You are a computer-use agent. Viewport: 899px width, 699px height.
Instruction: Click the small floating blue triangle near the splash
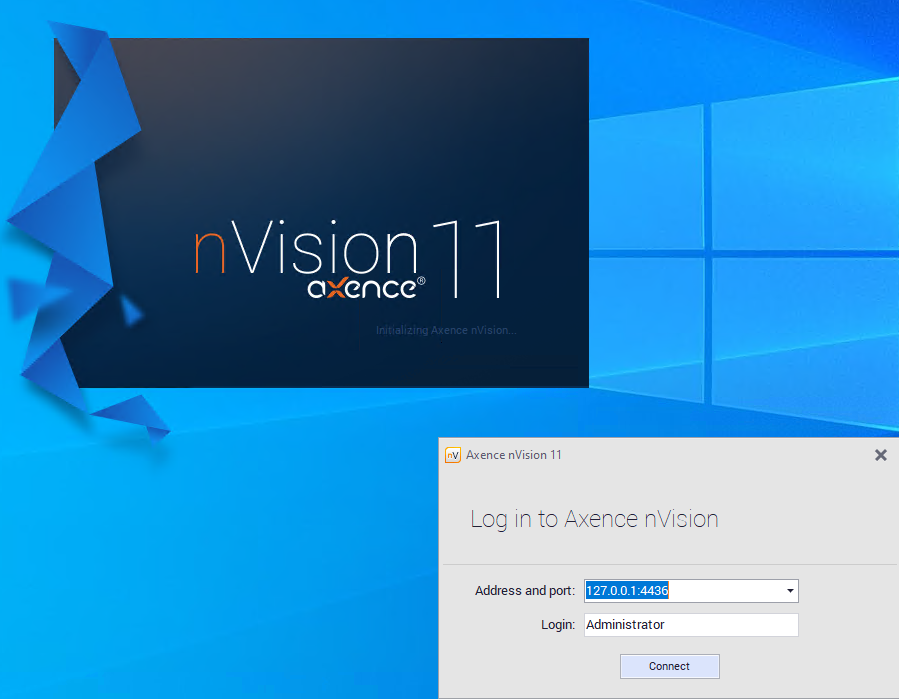click(x=132, y=312)
